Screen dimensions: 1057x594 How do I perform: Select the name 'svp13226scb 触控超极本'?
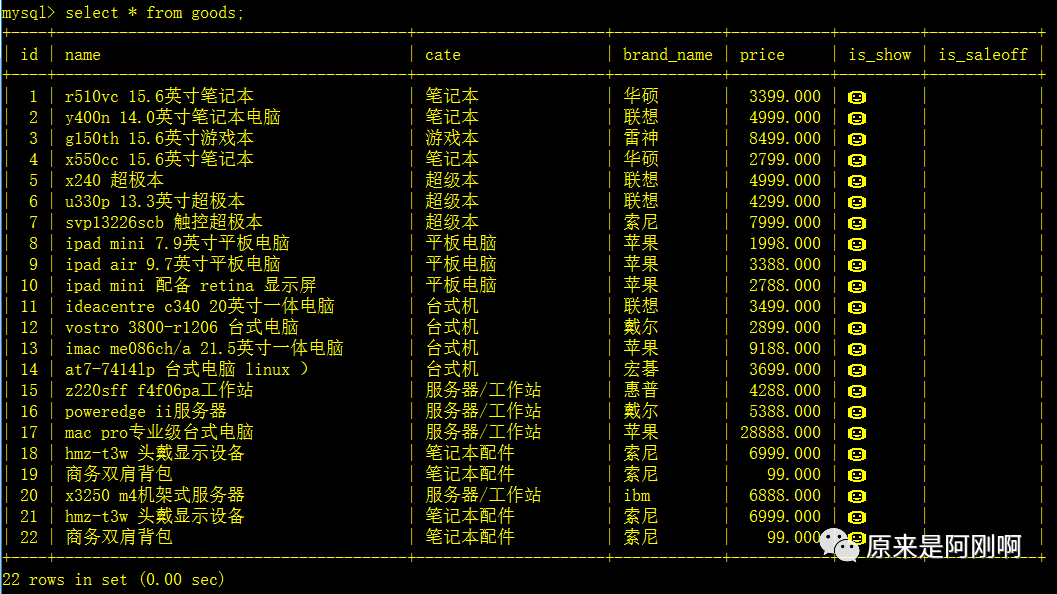coord(164,222)
